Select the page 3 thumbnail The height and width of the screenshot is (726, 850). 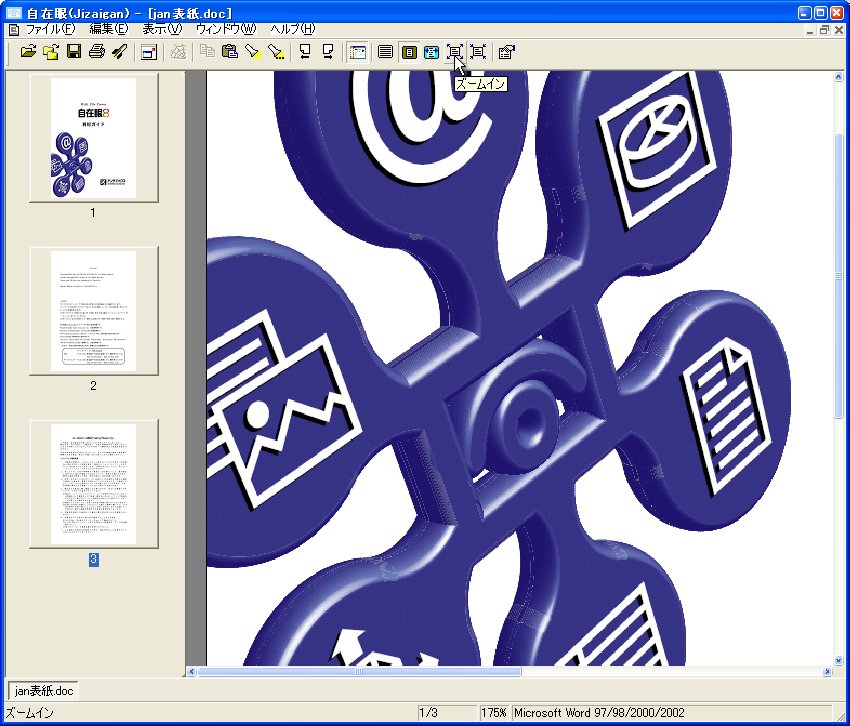(94, 484)
